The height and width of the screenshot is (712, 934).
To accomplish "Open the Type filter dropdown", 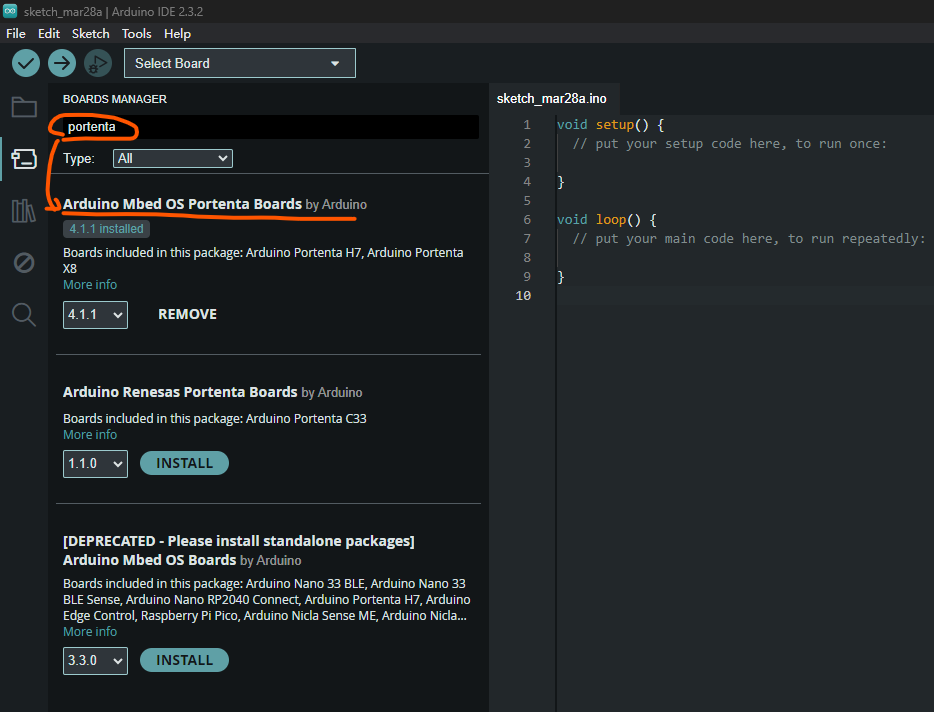I will 172,158.
